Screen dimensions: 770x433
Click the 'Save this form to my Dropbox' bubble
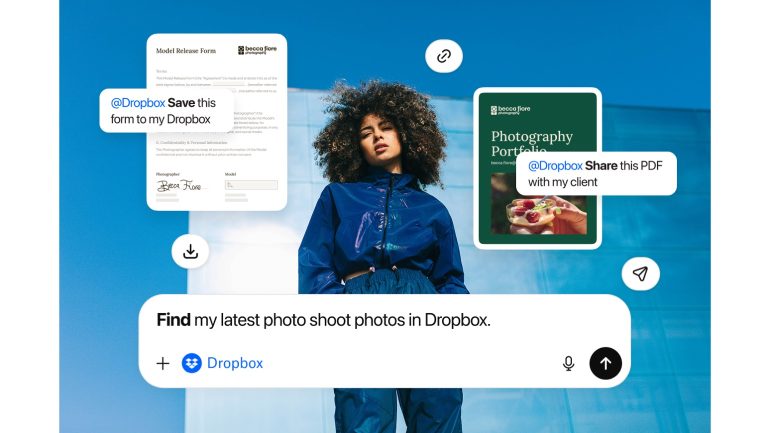click(166, 111)
